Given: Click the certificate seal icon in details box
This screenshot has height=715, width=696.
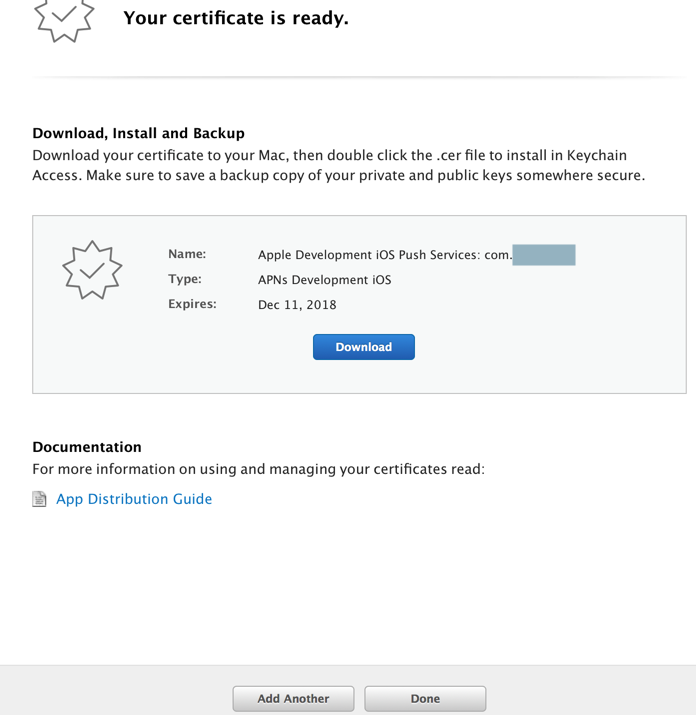Looking at the screenshot, I should point(92,270).
